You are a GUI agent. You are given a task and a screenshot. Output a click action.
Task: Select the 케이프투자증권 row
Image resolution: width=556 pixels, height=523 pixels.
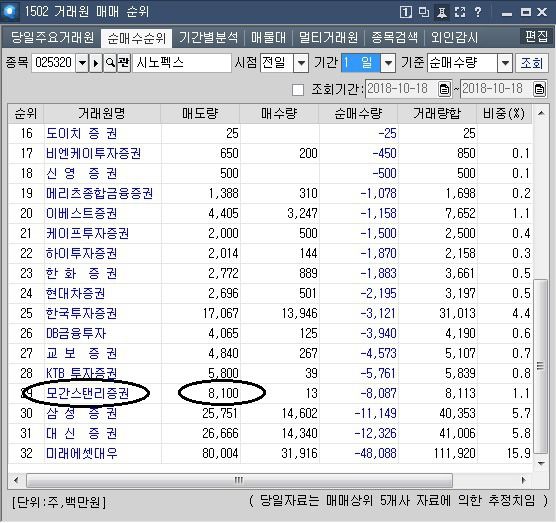click(x=270, y=233)
